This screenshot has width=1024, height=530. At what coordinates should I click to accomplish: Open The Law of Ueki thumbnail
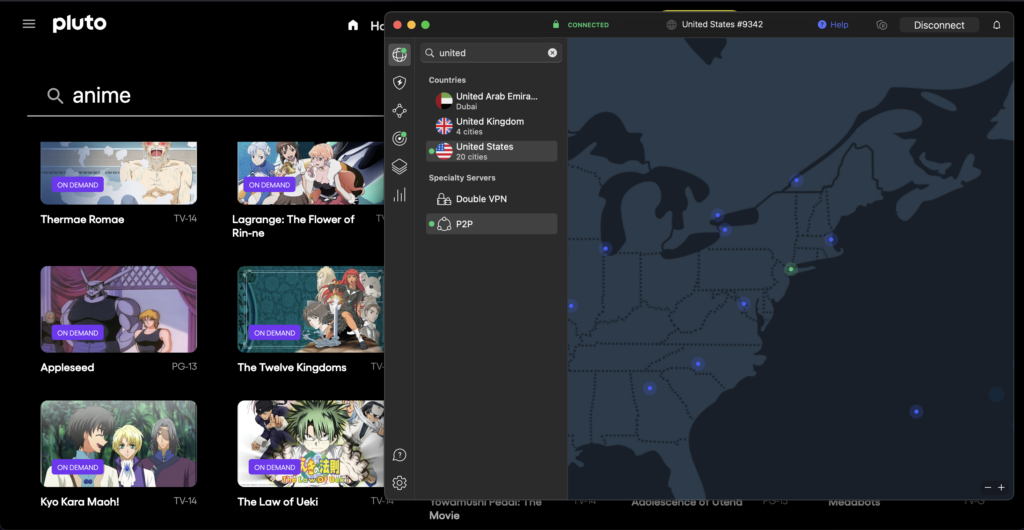[x=311, y=444]
